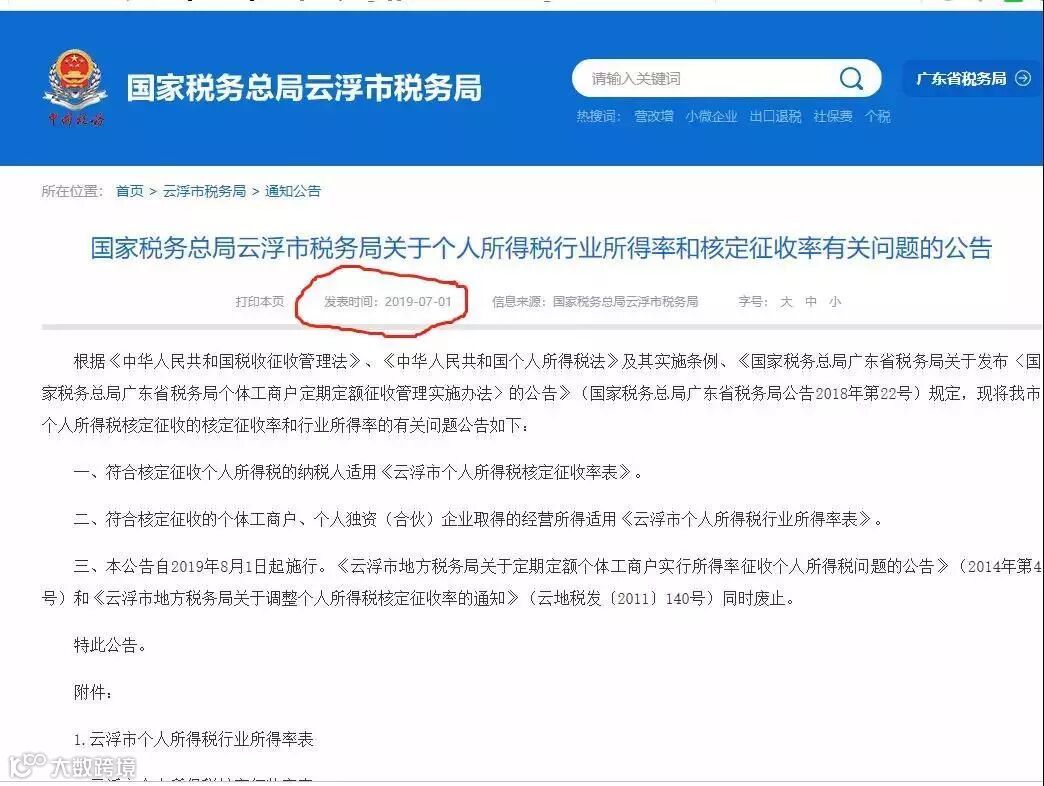The width and height of the screenshot is (1044, 786).
Task: Select hot search term 小微企业
Action: pyautogui.click(x=711, y=116)
